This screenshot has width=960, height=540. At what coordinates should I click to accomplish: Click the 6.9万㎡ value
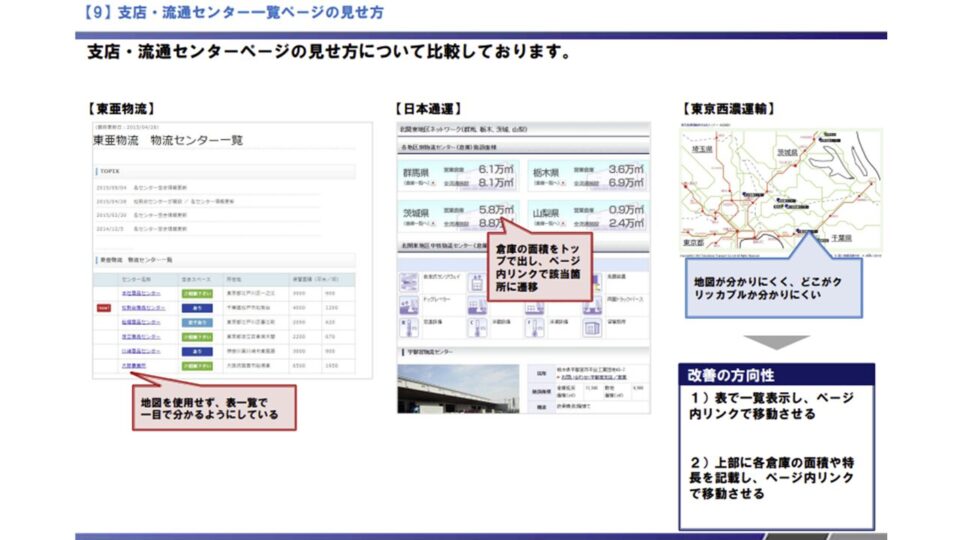(626, 182)
